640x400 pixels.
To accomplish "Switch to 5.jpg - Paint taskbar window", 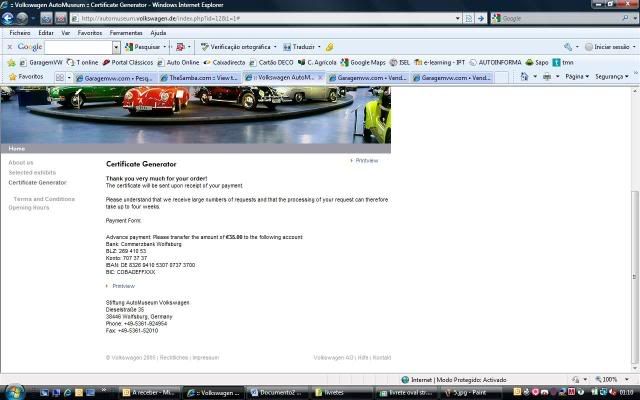I will click(x=469, y=393).
